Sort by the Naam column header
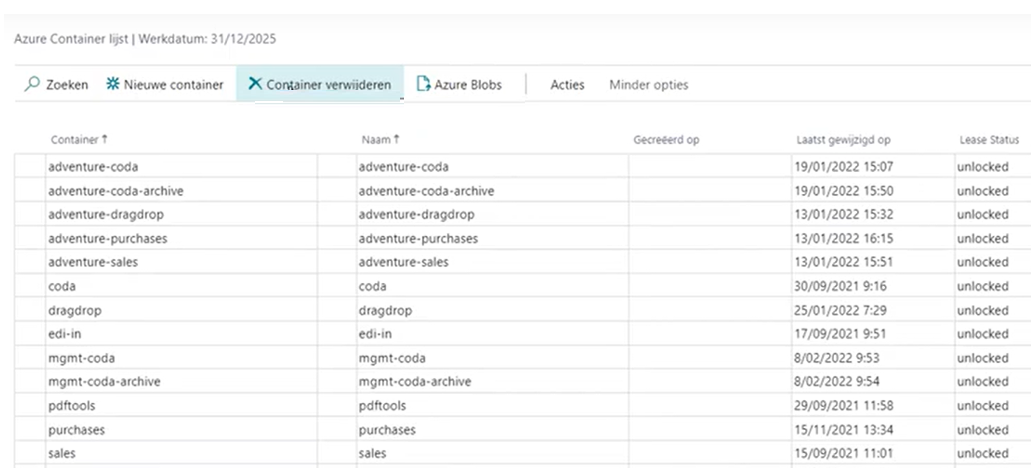Image resolution: width=1031 pixels, height=471 pixels. [380, 140]
